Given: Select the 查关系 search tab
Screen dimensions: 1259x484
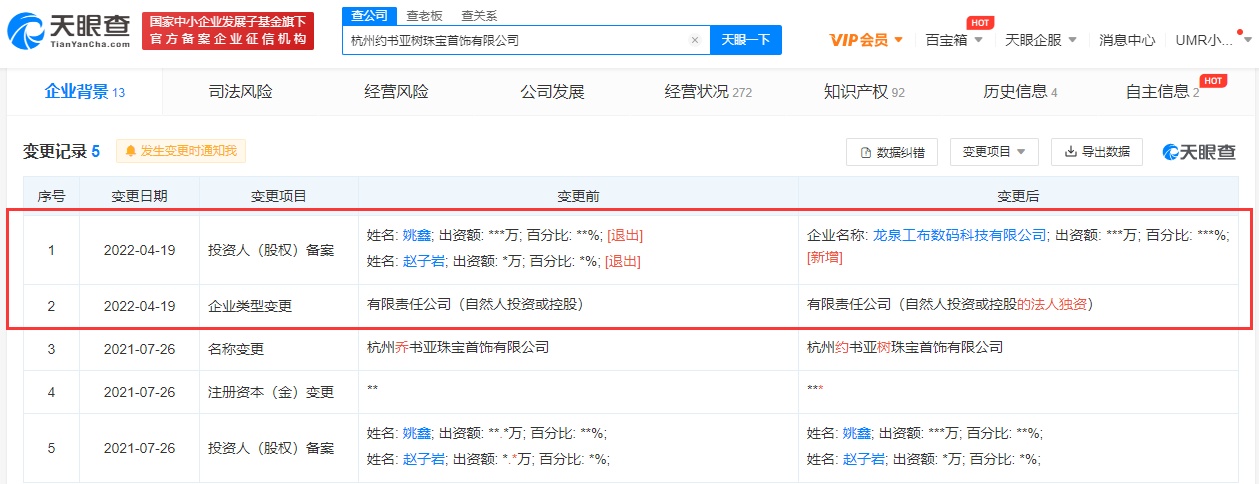Looking at the screenshot, I should click(479, 15).
